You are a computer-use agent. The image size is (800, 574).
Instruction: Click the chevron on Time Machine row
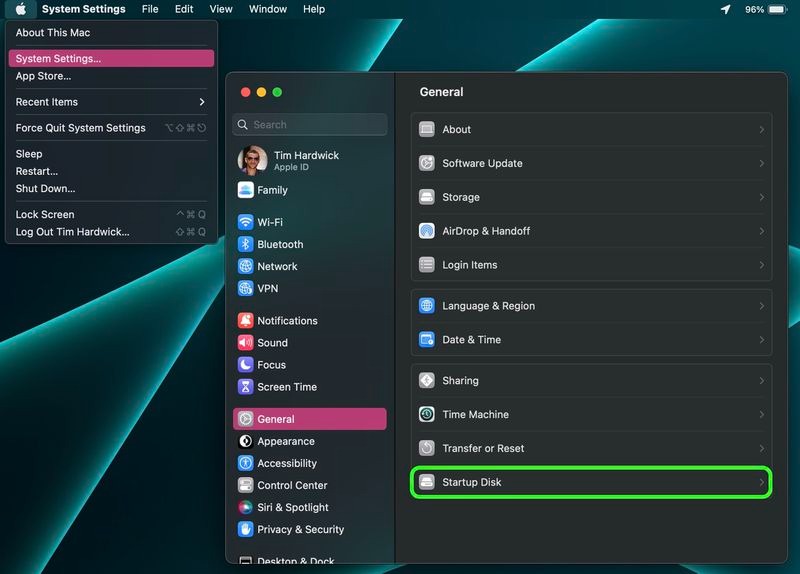[761, 414]
